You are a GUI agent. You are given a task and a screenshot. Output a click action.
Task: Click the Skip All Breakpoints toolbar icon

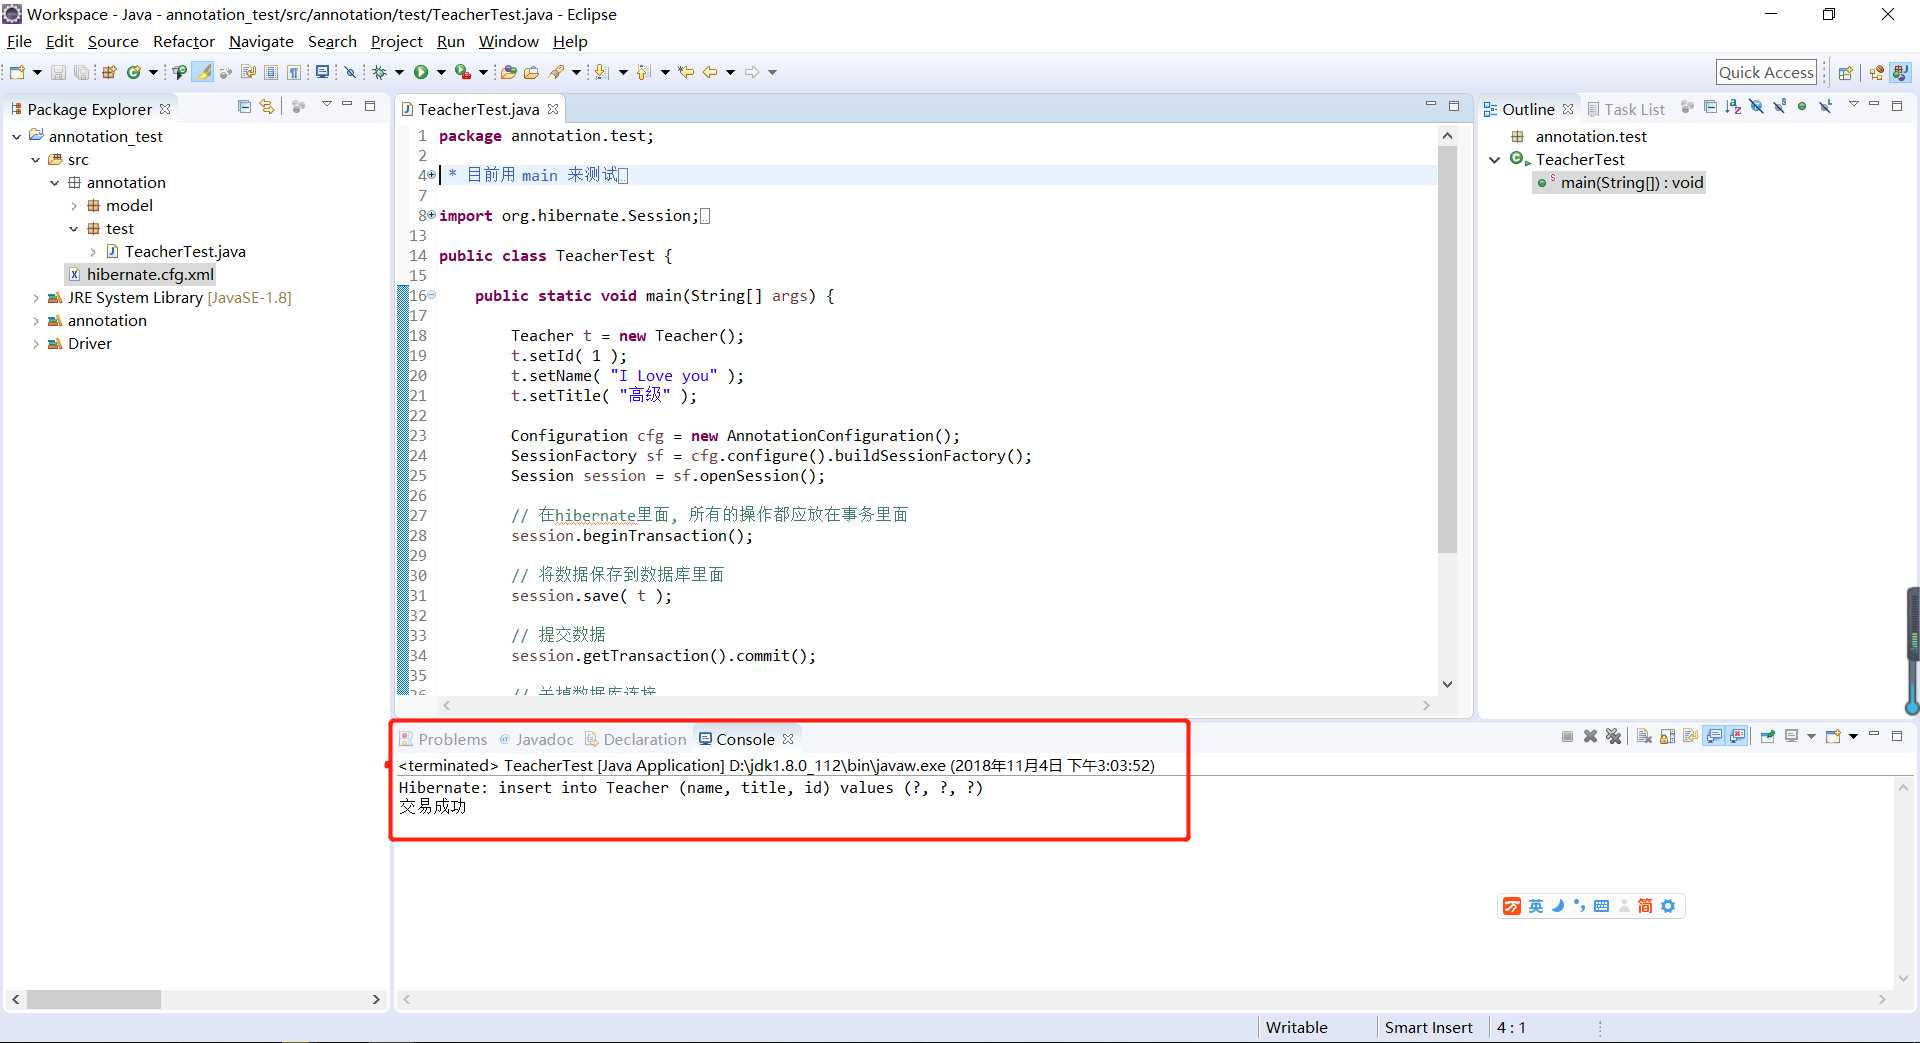tap(350, 72)
